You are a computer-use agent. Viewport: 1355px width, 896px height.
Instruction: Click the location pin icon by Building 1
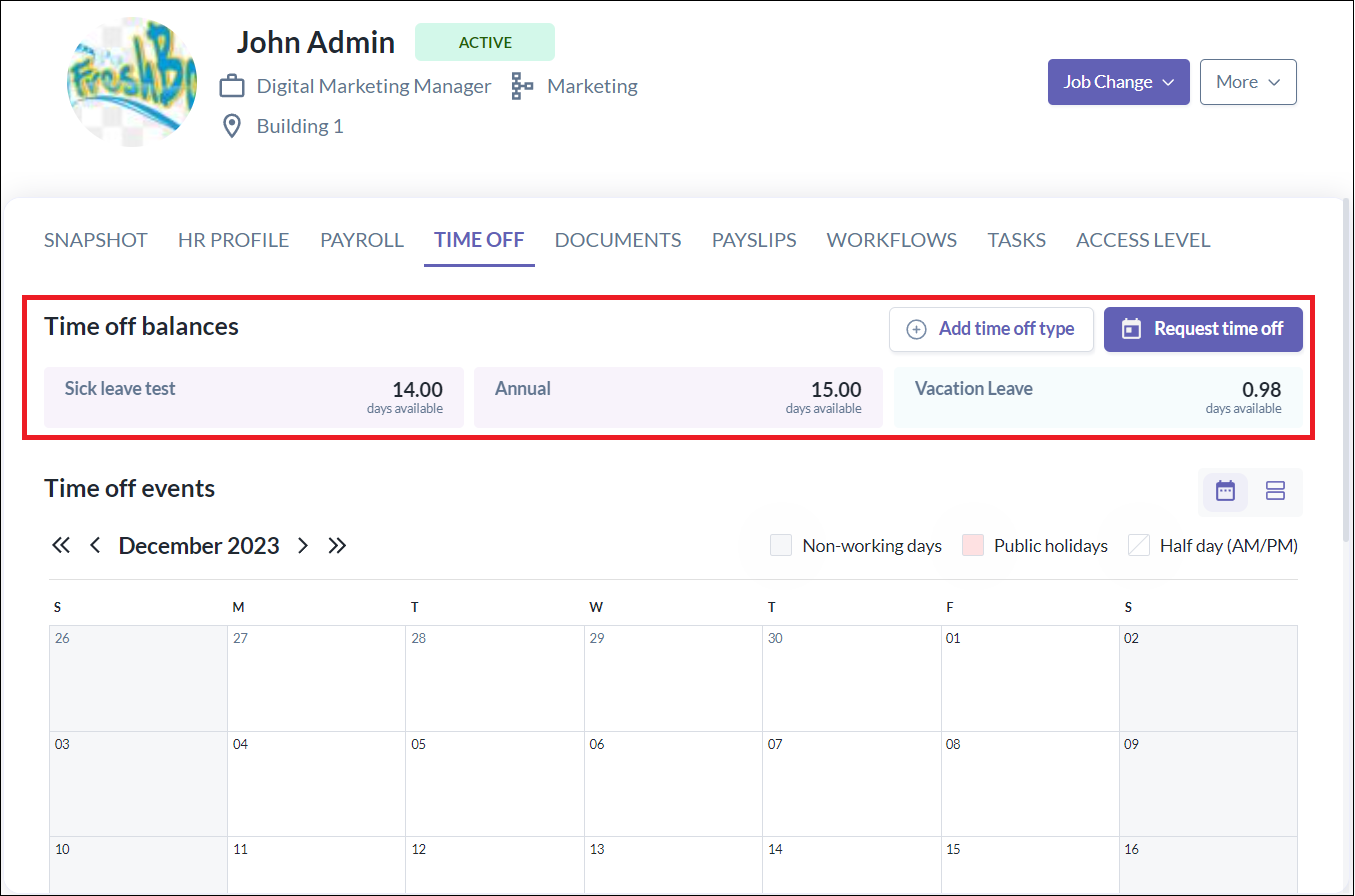(232, 126)
